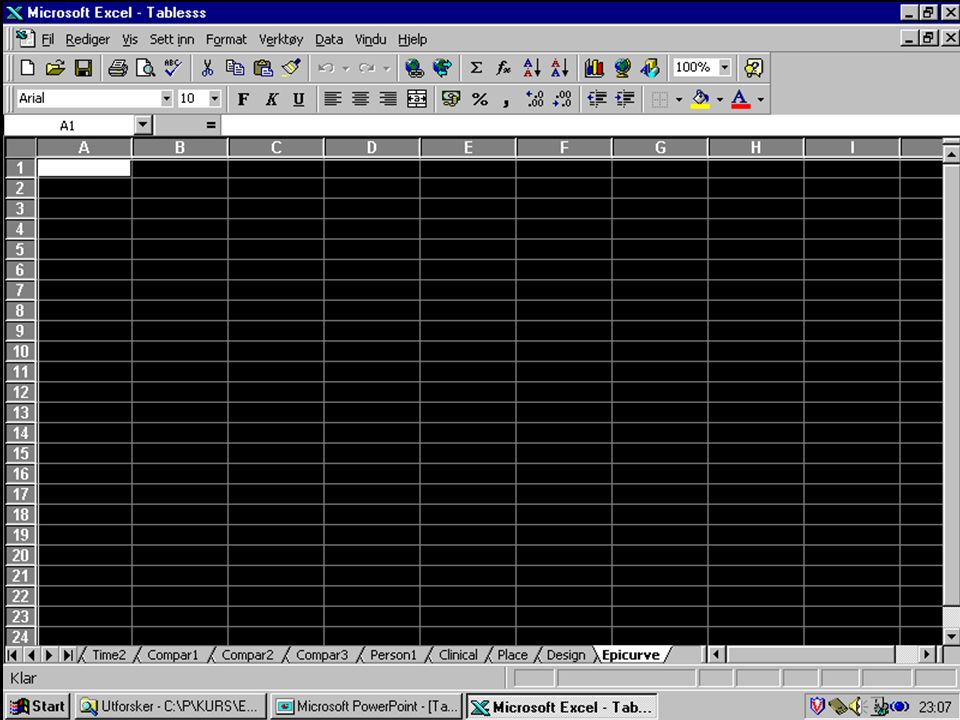Screen dimensions: 960x720
Task: Print with the printer icon
Action: click(118, 67)
